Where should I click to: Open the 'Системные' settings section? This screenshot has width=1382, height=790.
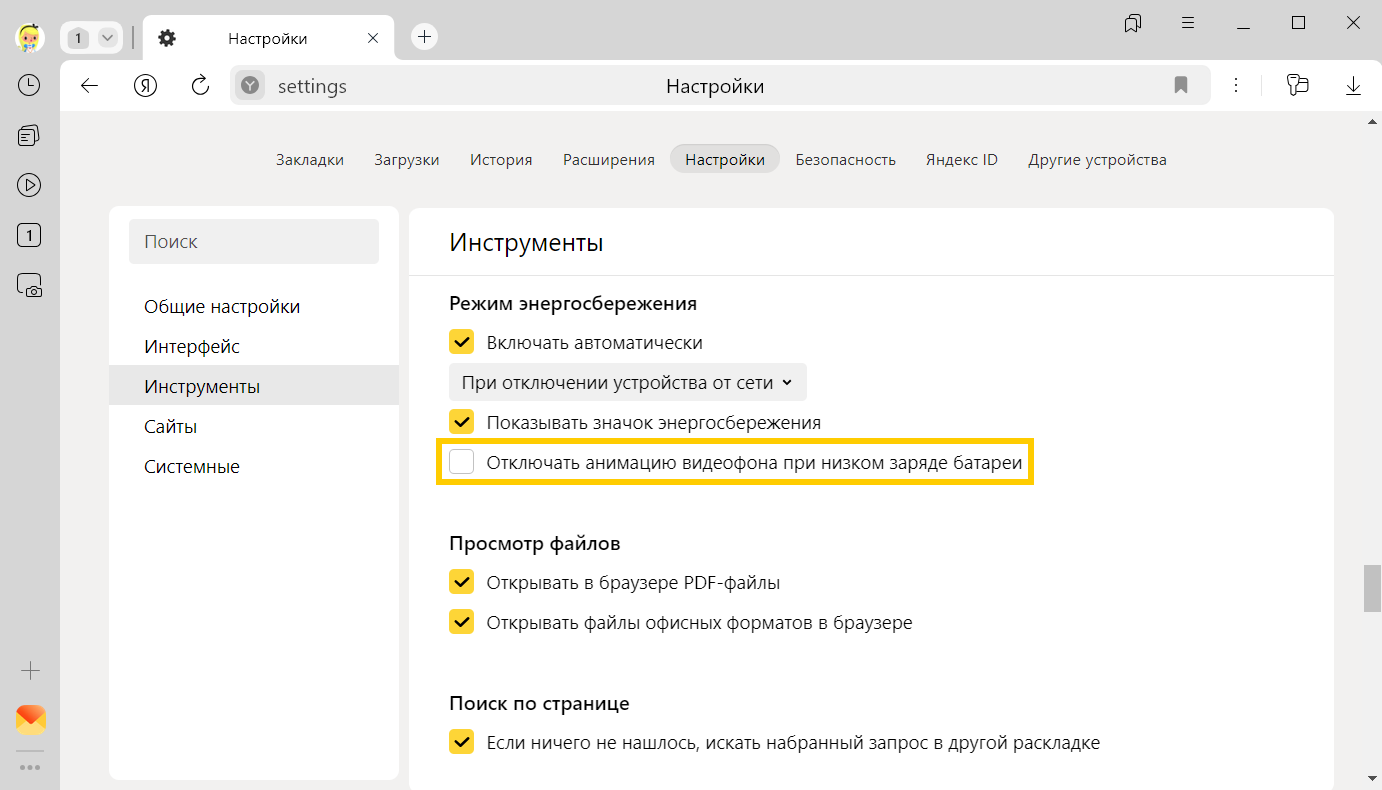(x=192, y=466)
